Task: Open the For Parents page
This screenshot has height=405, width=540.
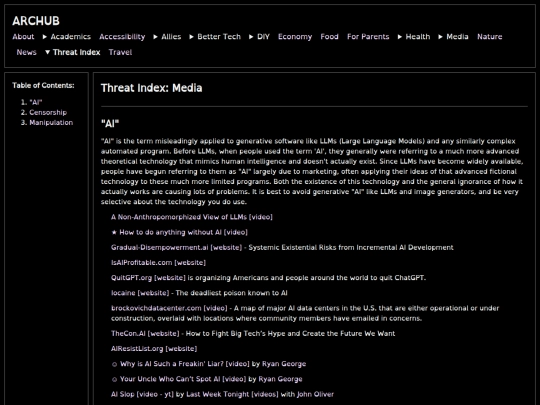Action: tap(368, 37)
